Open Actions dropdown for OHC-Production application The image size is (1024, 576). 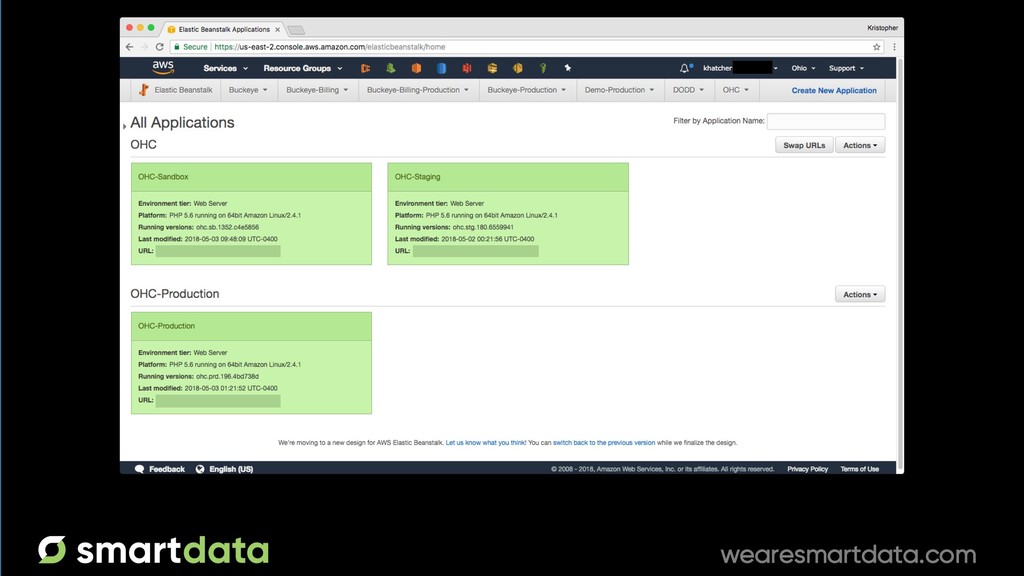click(860, 295)
